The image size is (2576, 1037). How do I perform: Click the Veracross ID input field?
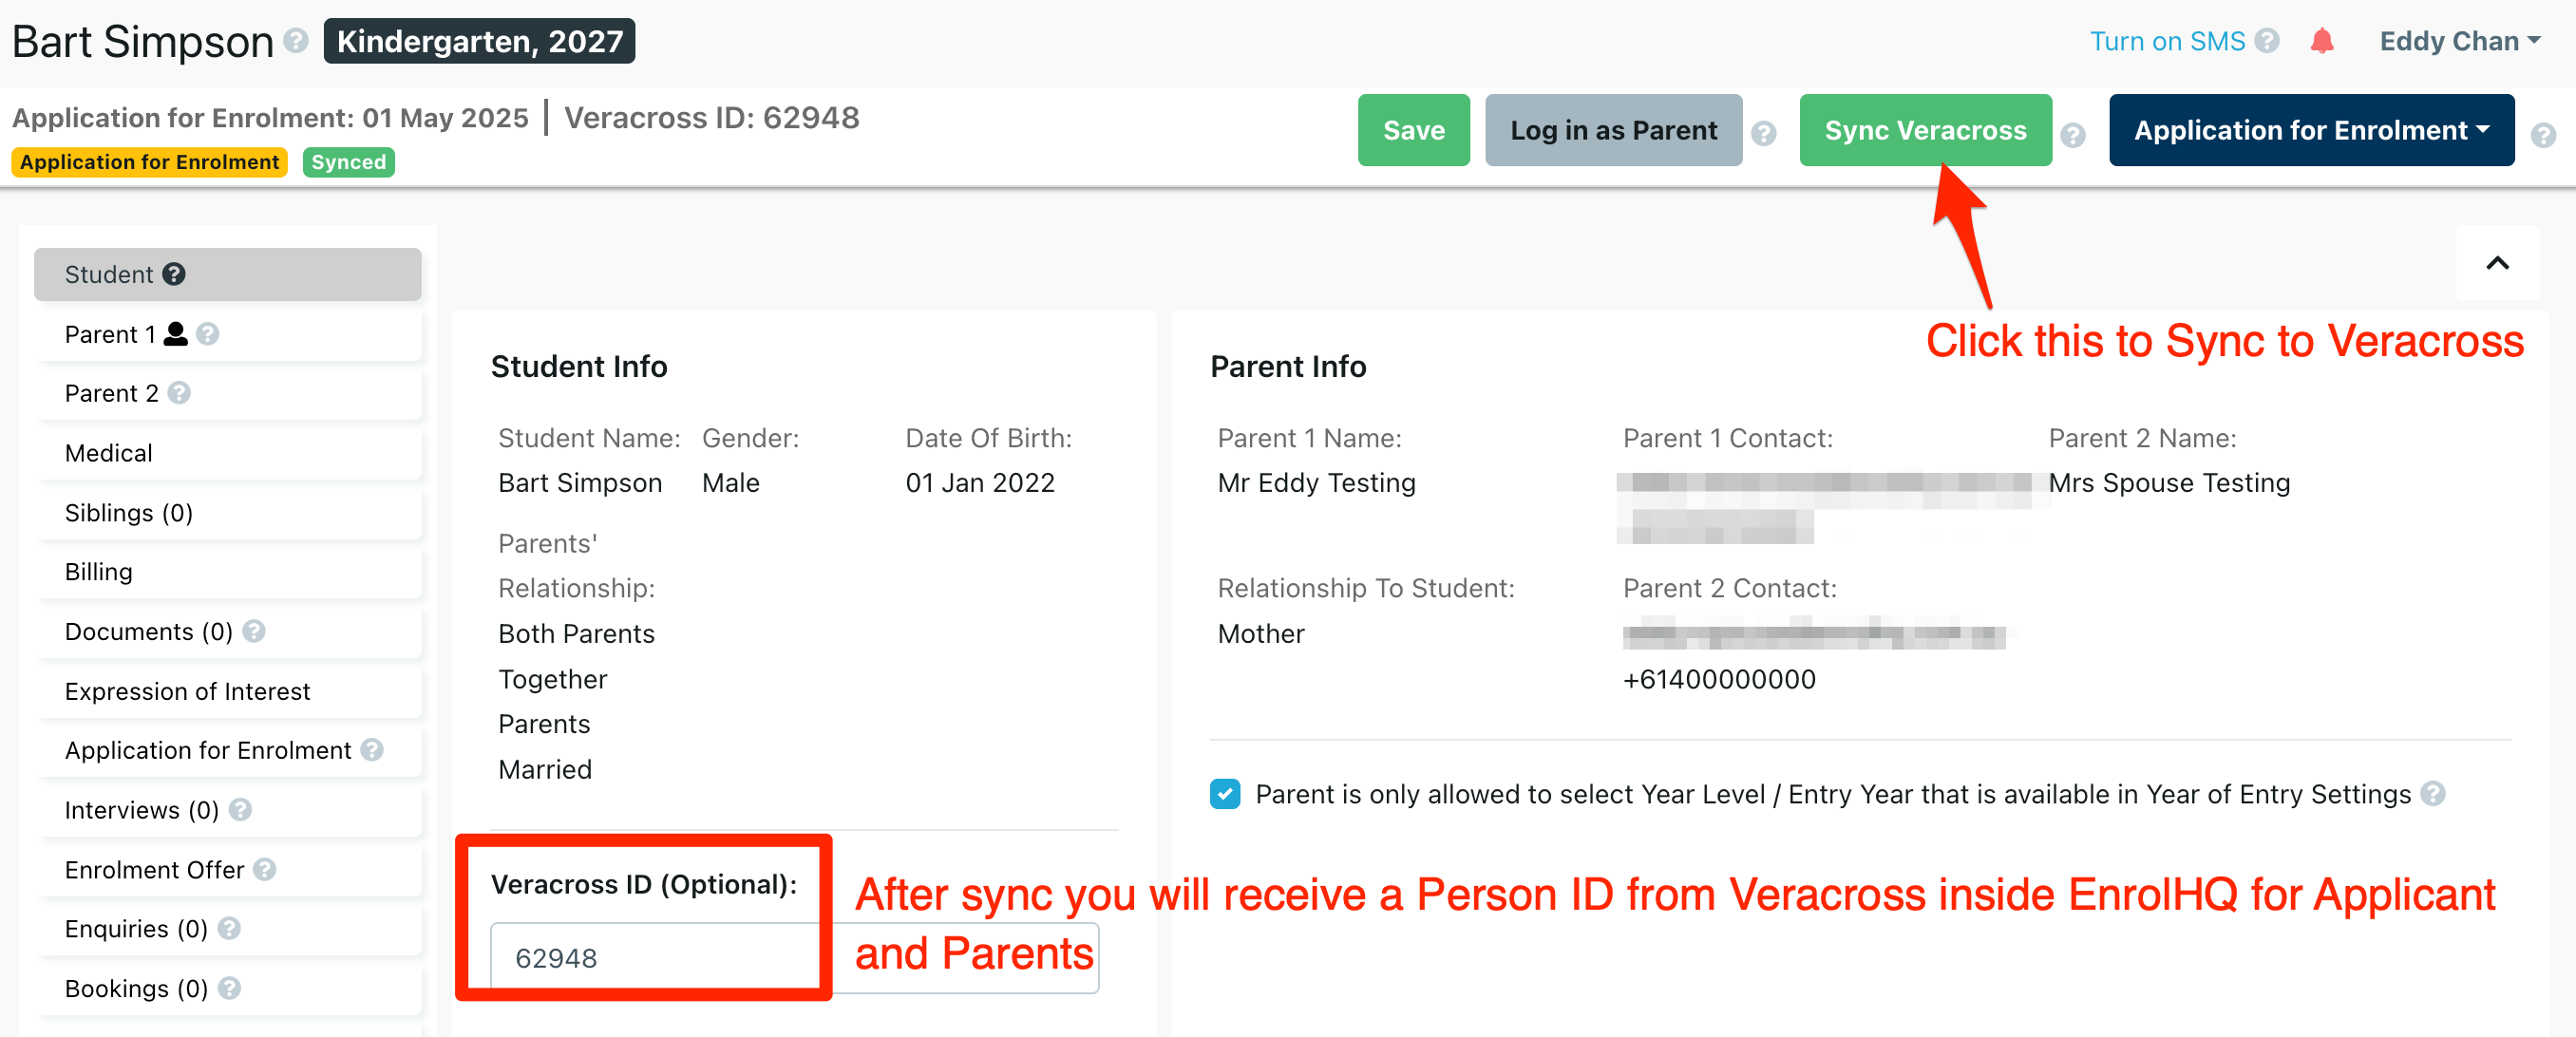(x=650, y=957)
